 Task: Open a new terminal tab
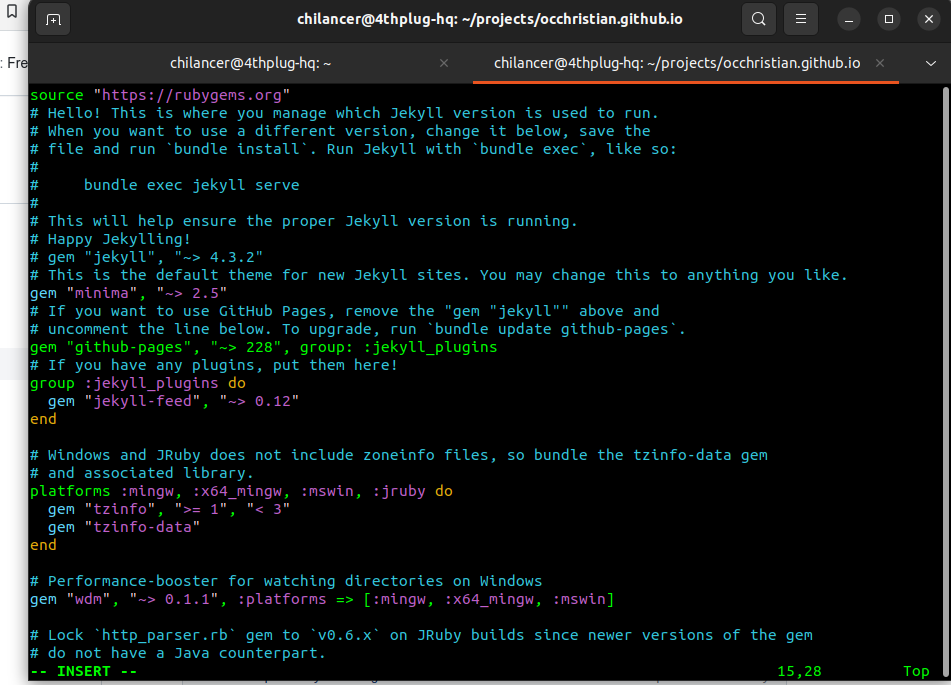pyautogui.click(x=53, y=19)
